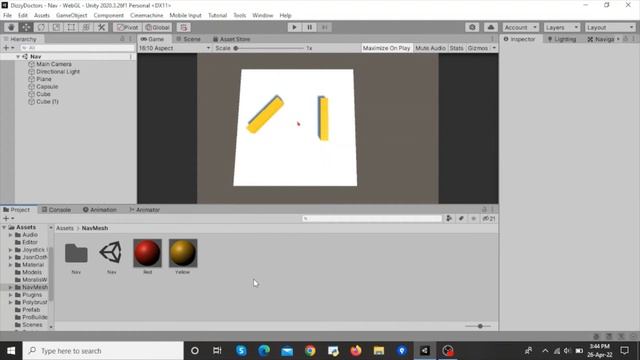This screenshot has height=360, width=640.
Task: Select Directional Light in Hierarchy
Action: 58,71
